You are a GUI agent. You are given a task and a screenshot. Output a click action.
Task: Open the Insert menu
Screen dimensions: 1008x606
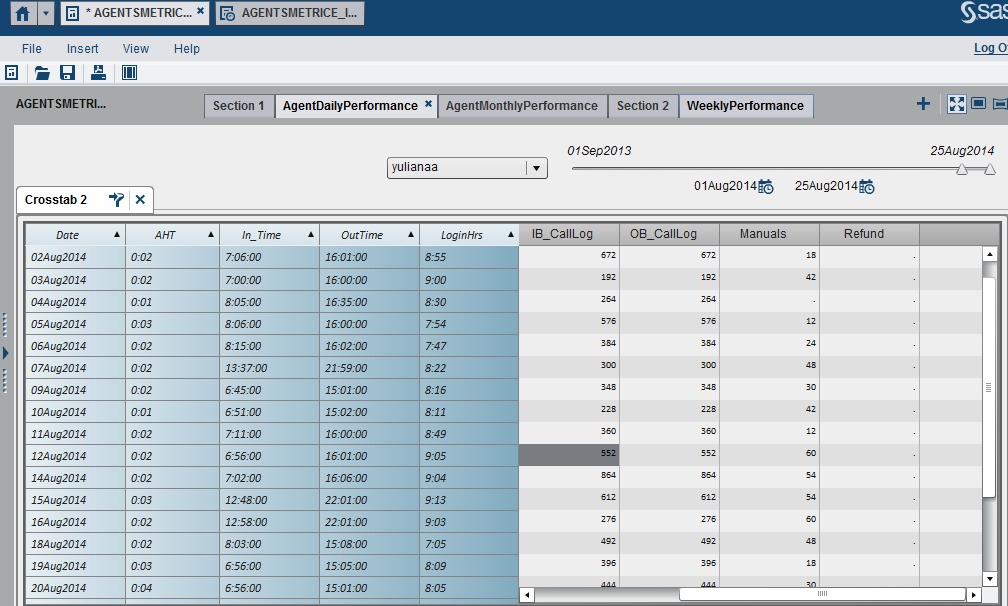(83, 48)
